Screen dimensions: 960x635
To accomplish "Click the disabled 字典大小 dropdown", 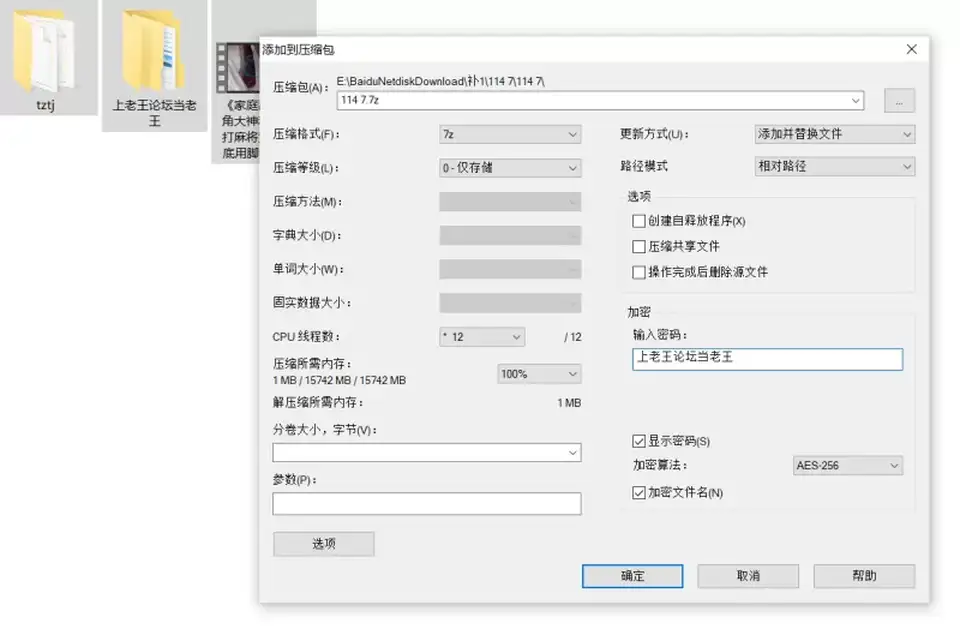I will [510, 235].
